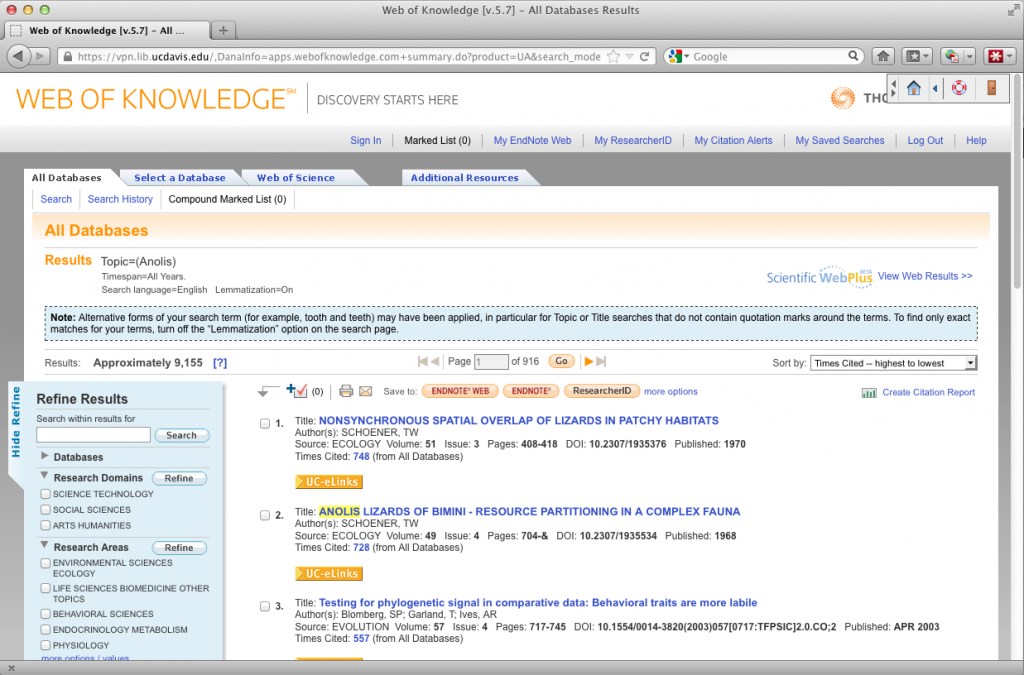Click the red lifebuoy help icon

[959, 87]
